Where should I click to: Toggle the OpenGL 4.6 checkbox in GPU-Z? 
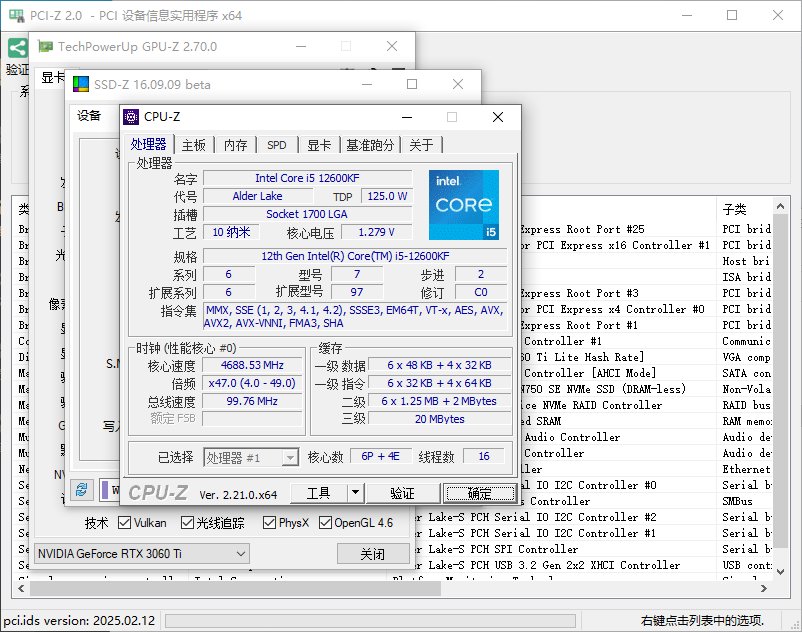tap(325, 523)
